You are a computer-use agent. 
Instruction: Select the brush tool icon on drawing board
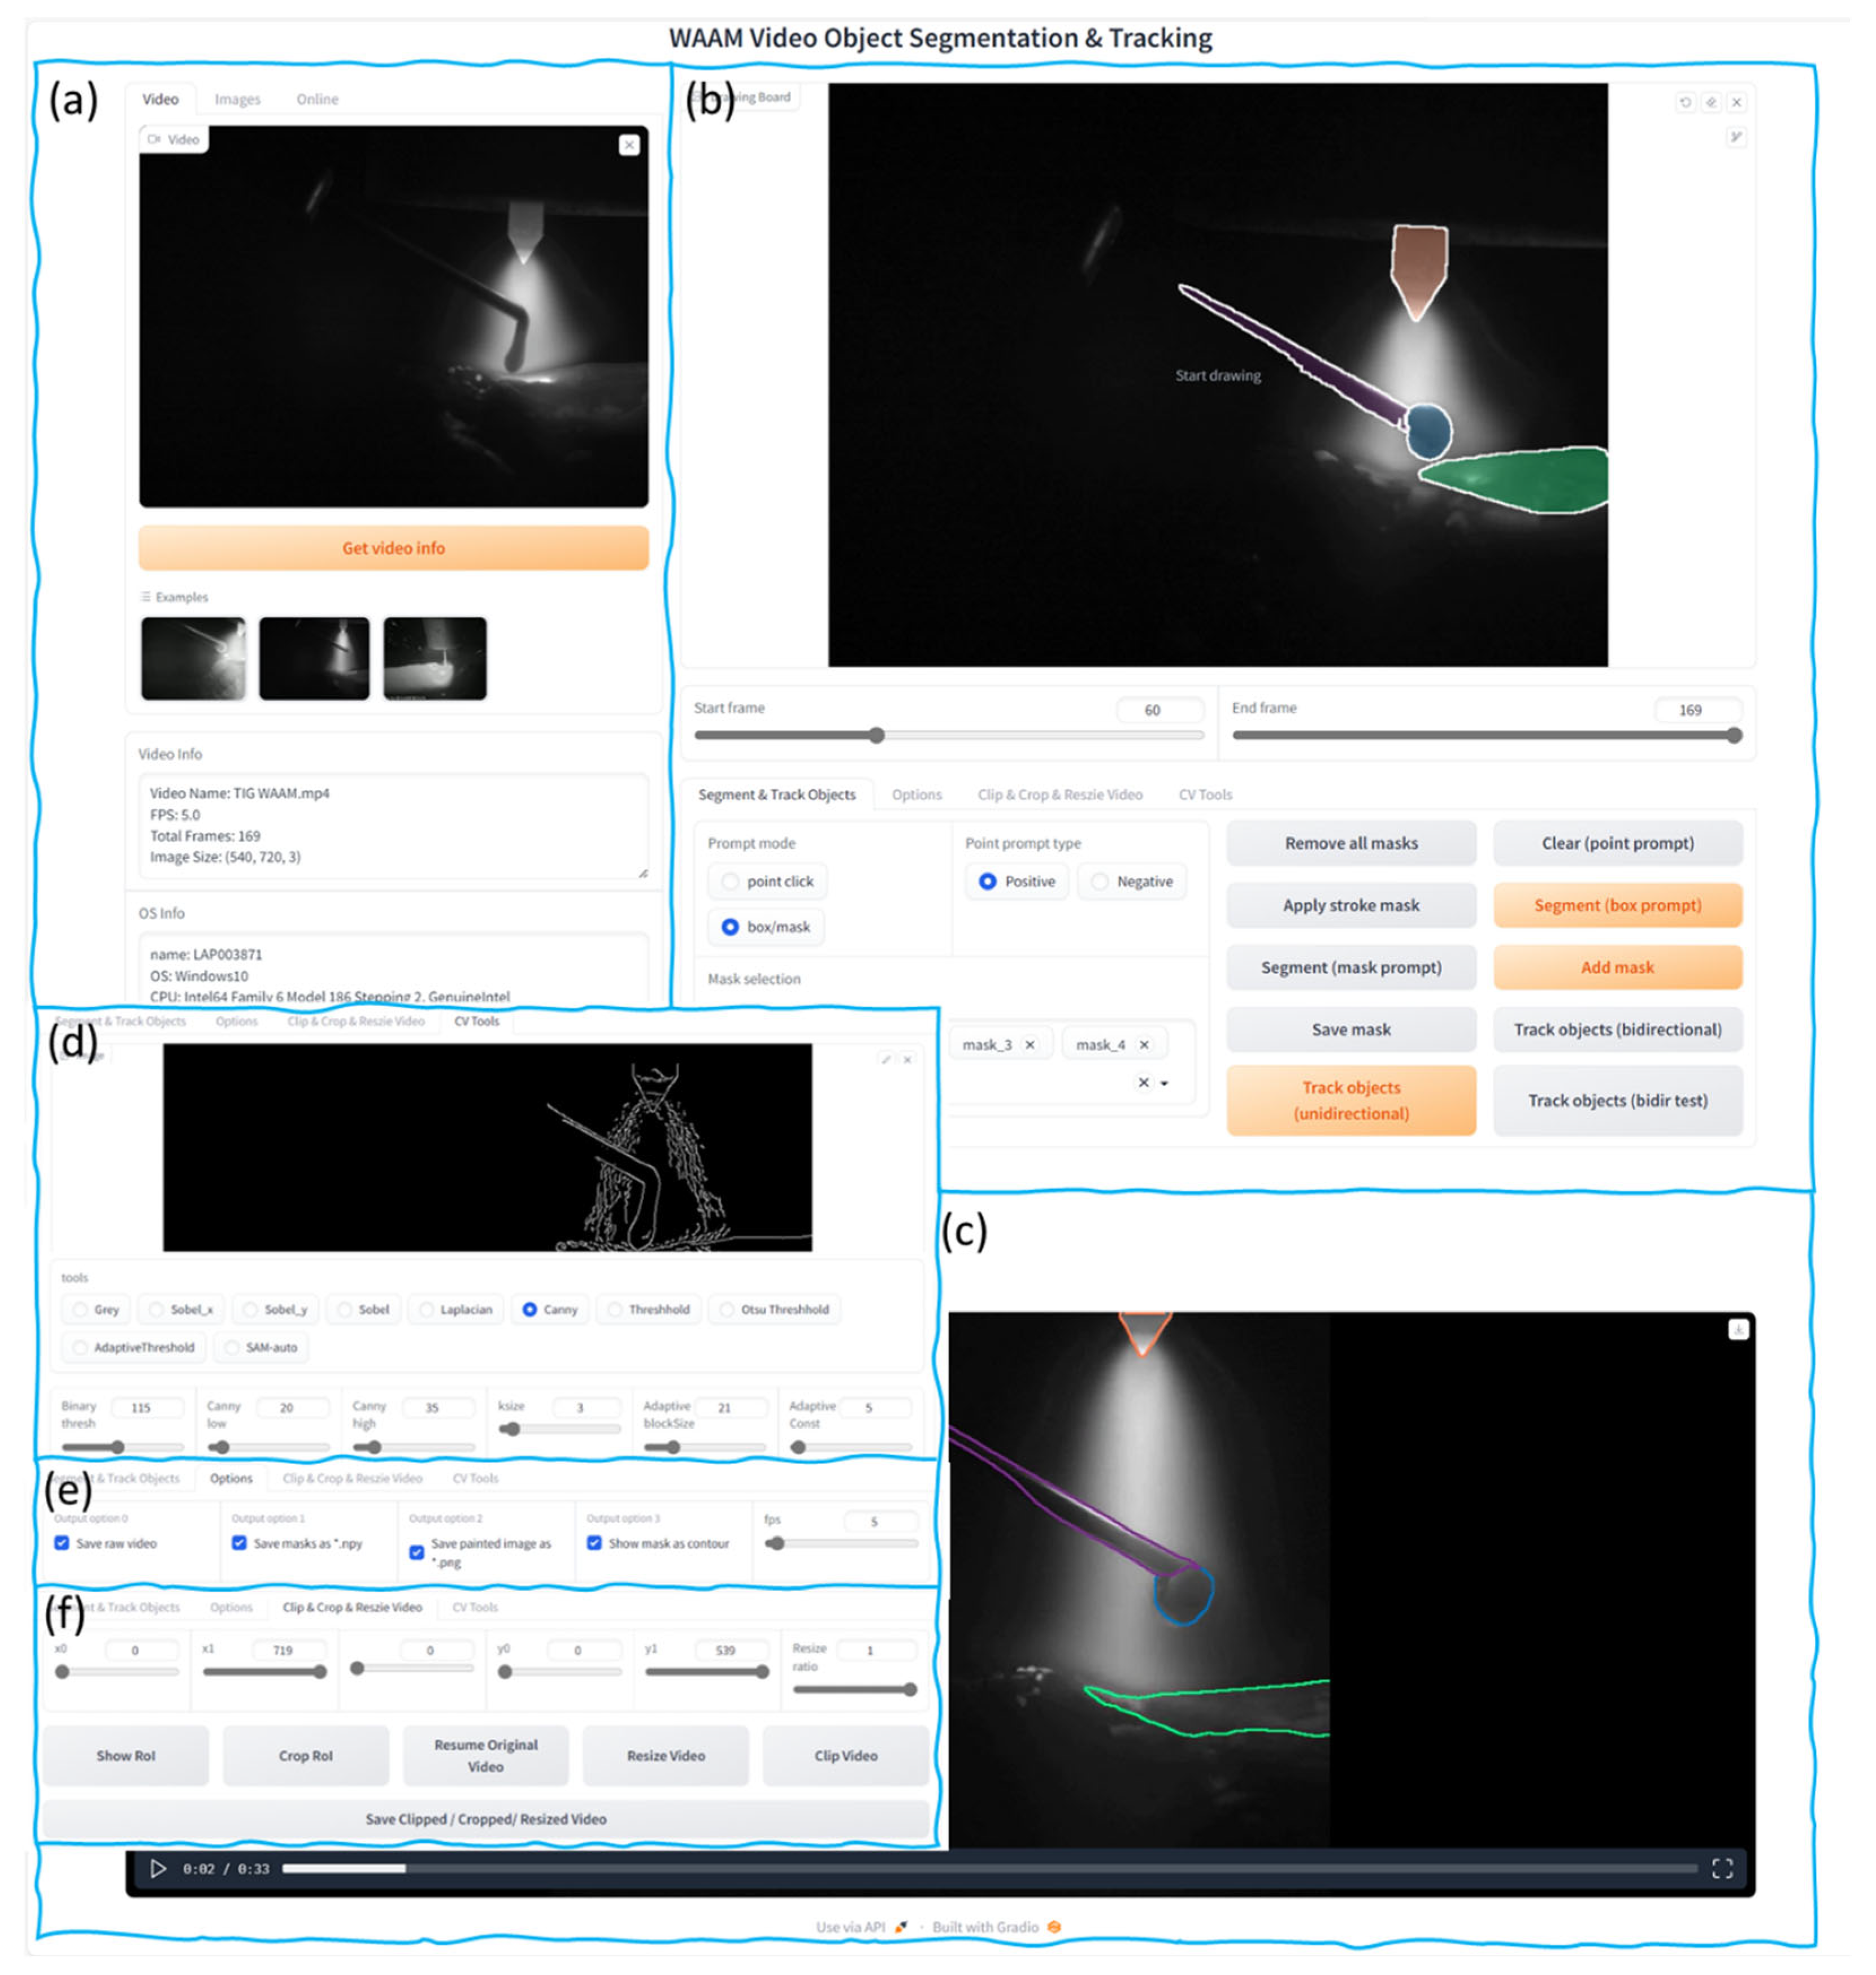[x=1736, y=137]
